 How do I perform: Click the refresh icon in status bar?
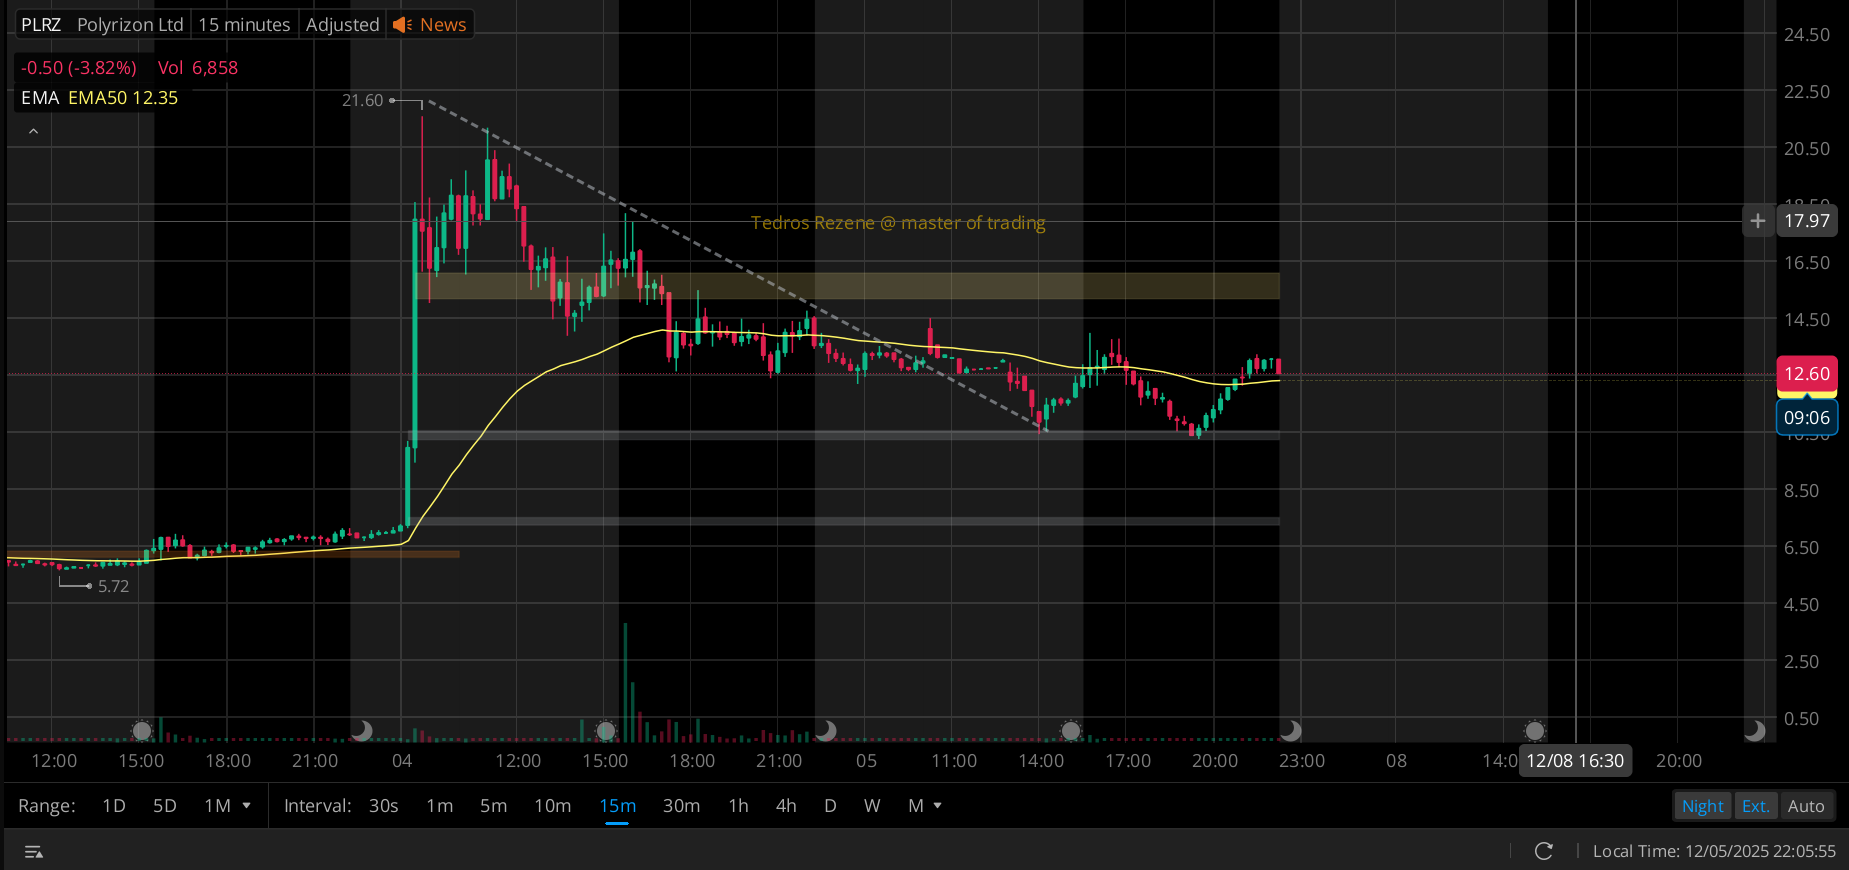(1544, 851)
